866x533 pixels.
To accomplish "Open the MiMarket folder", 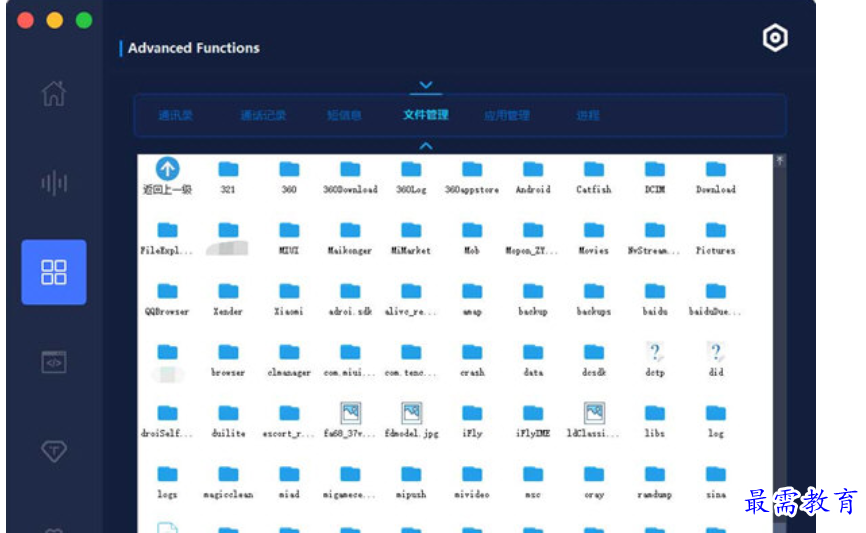I will pyautogui.click(x=411, y=230).
